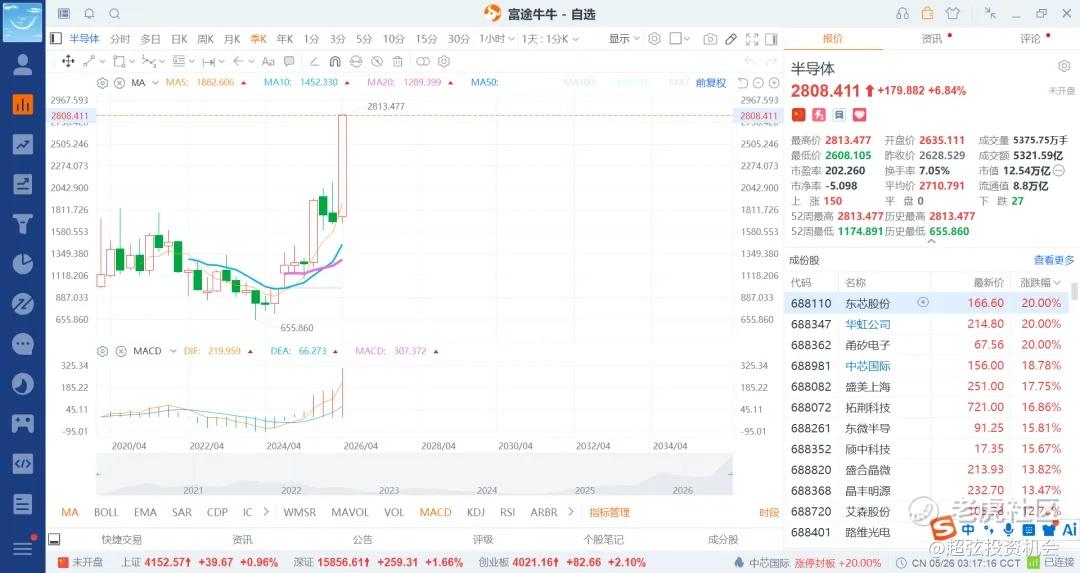This screenshot has width=1080, height=573.
Task: Select the 季K period tab
Action: coord(258,39)
